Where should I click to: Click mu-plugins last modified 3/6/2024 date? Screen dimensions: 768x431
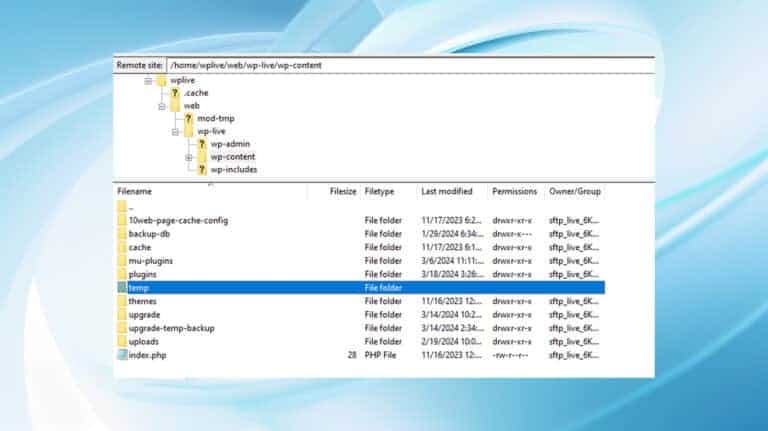(453, 261)
